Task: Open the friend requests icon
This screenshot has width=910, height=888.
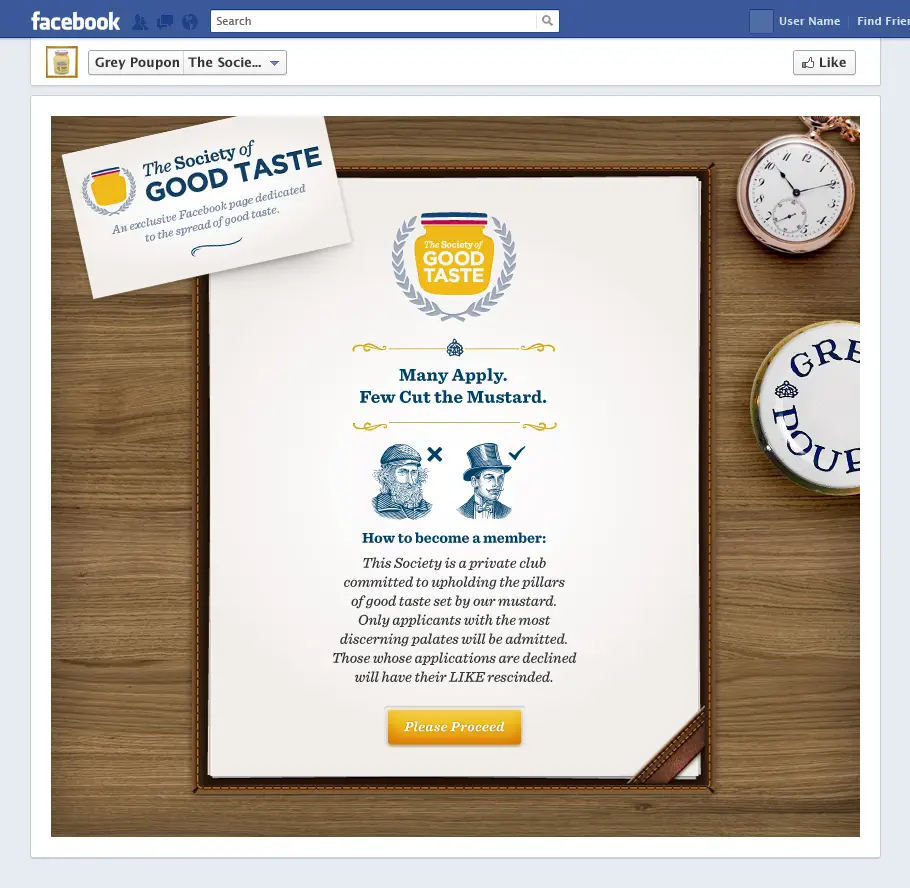Action: pos(139,22)
